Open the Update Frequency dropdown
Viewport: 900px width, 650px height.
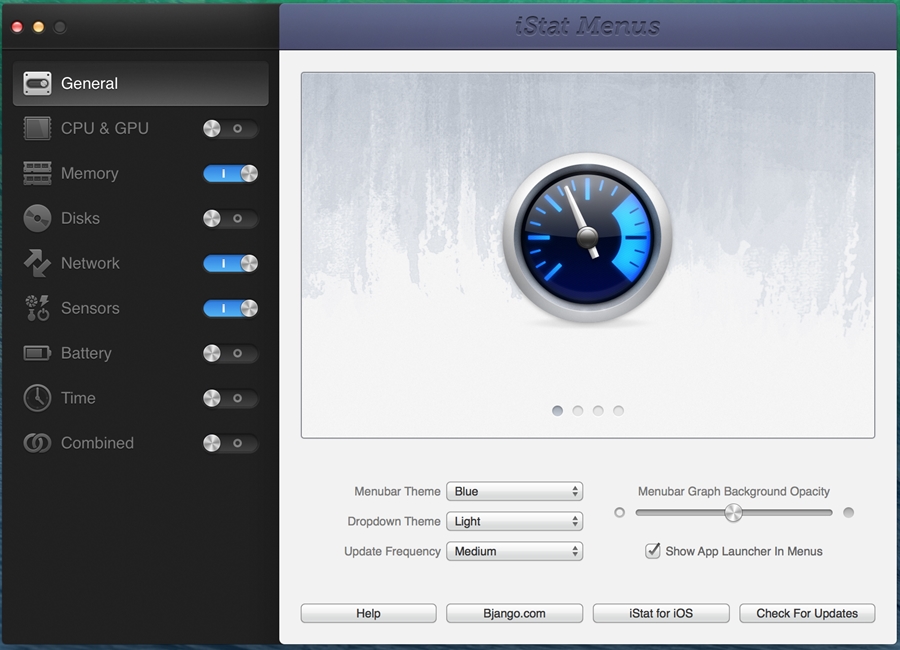[x=514, y=551]
